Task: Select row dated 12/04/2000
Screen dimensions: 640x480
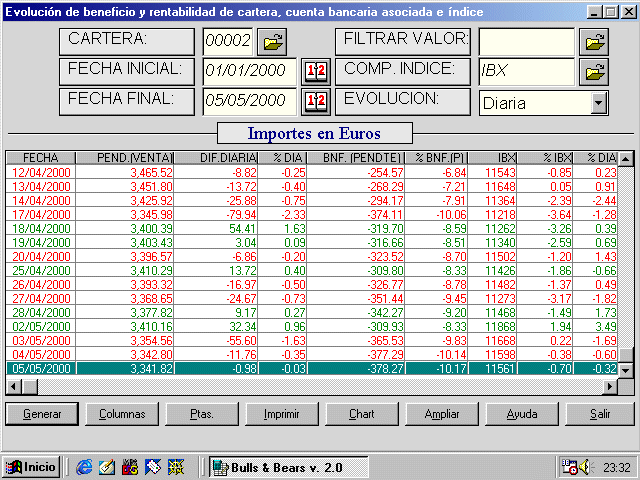Action: click(312, 172)
